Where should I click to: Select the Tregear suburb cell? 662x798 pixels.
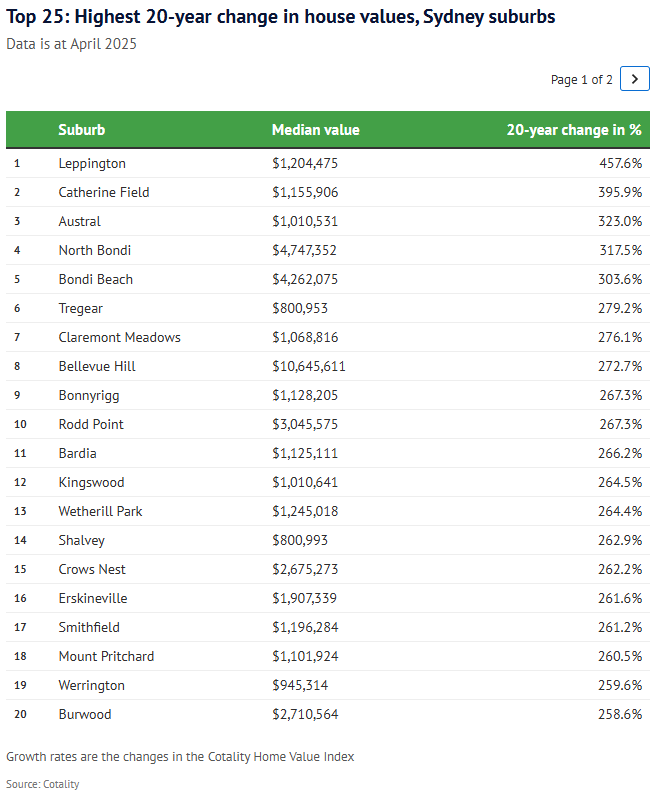(81, 308)
